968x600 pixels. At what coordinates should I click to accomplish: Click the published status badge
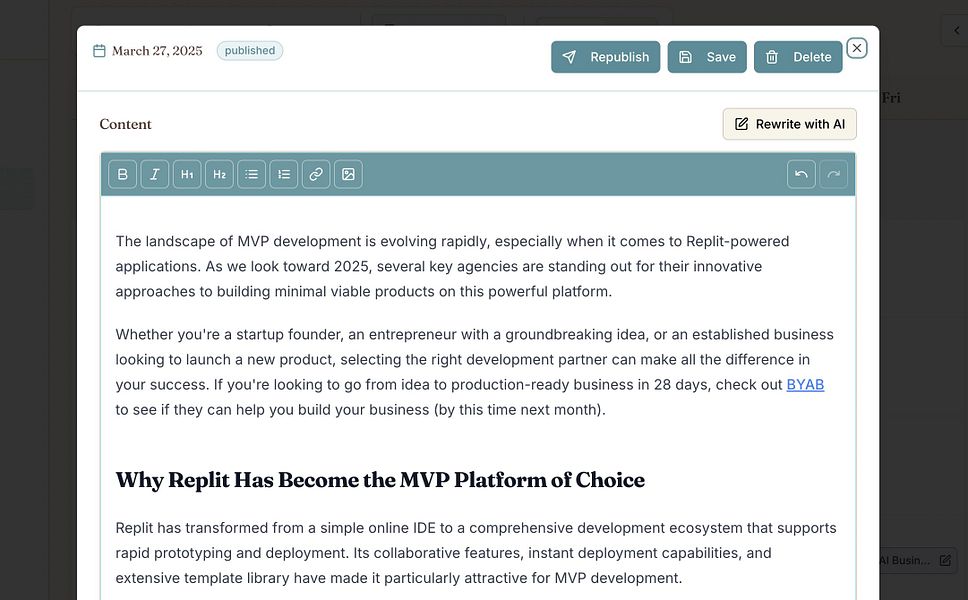tap(249, 50)
